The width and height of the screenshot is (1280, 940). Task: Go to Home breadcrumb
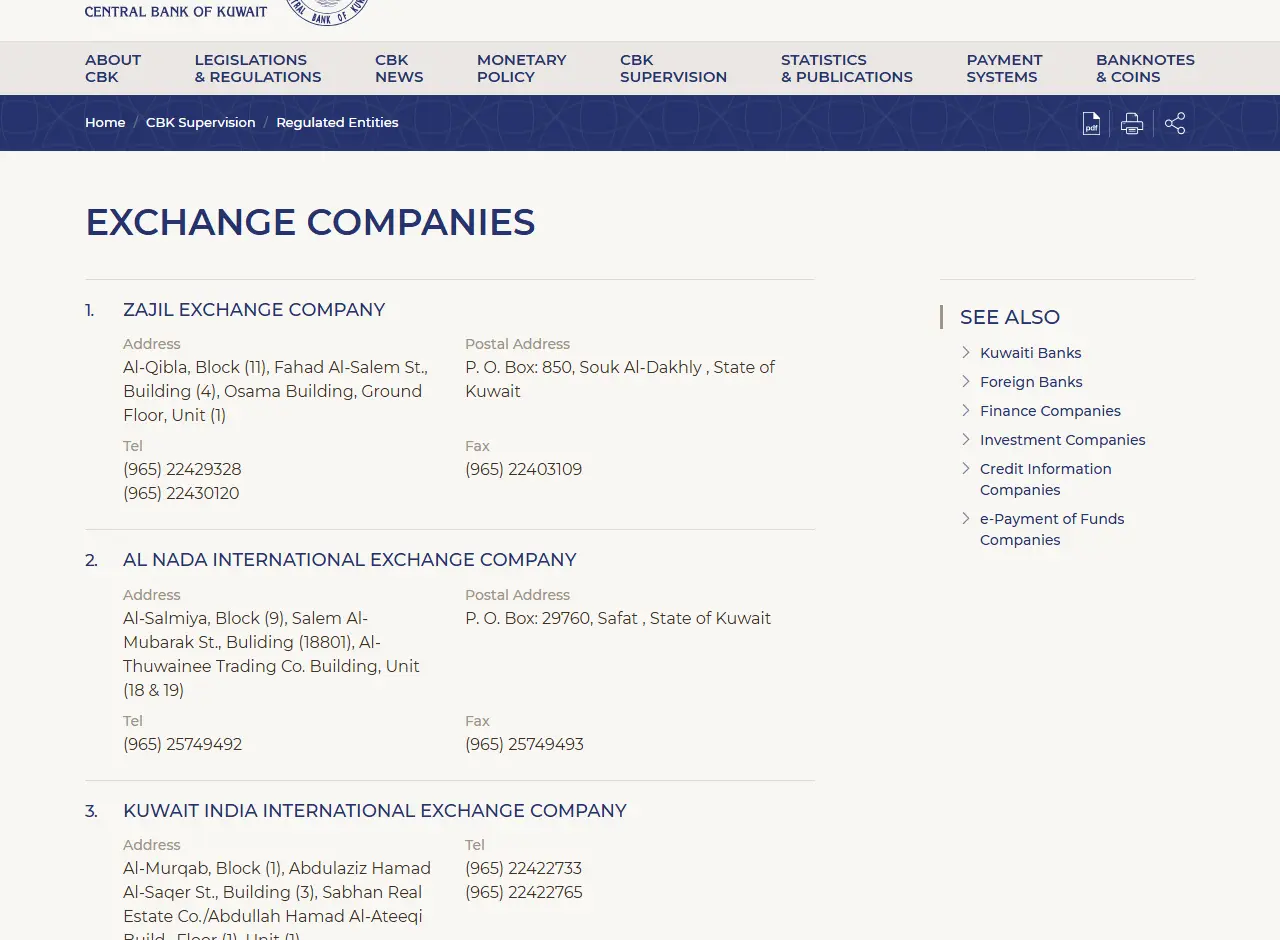click(x=105, y=122)
